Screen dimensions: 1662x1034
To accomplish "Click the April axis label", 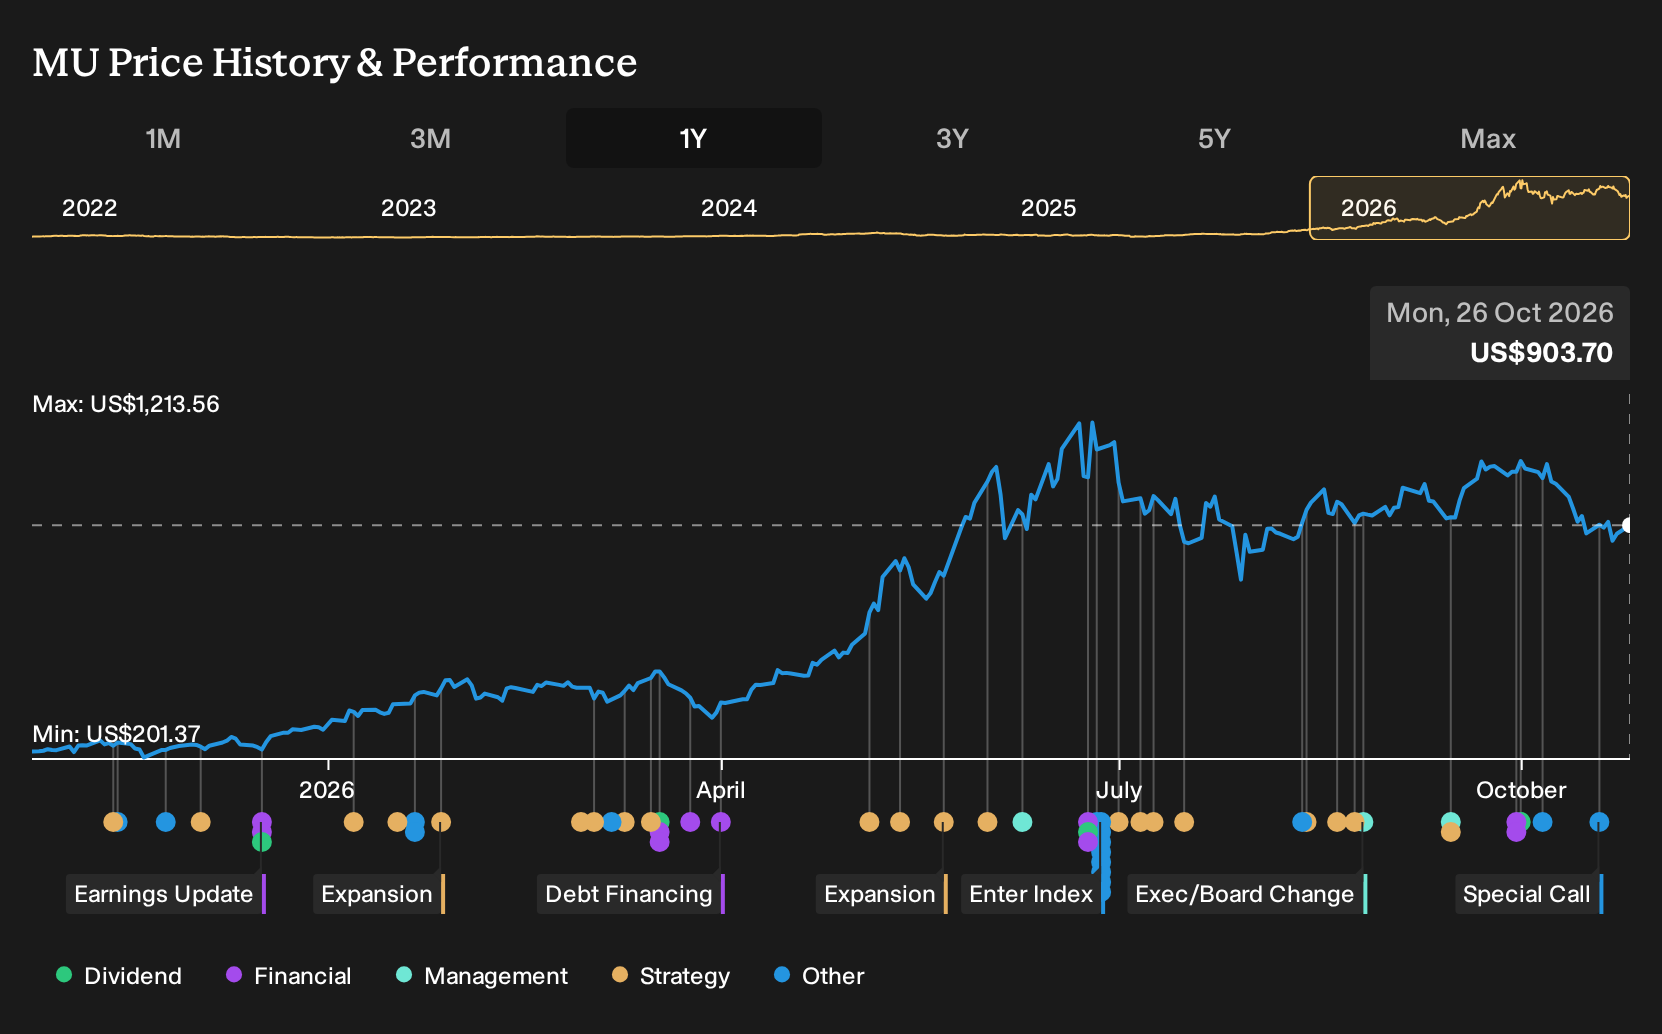I will [x=721, y=790].
